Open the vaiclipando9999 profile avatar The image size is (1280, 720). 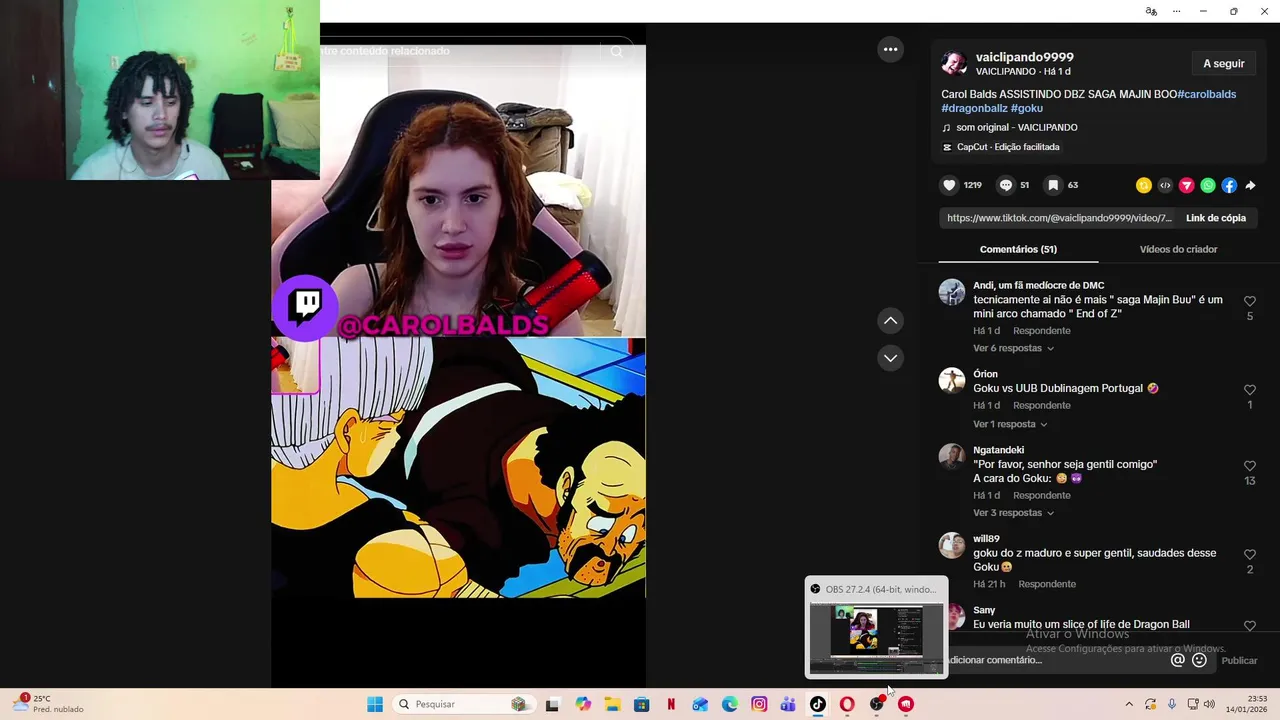(954, 63)
